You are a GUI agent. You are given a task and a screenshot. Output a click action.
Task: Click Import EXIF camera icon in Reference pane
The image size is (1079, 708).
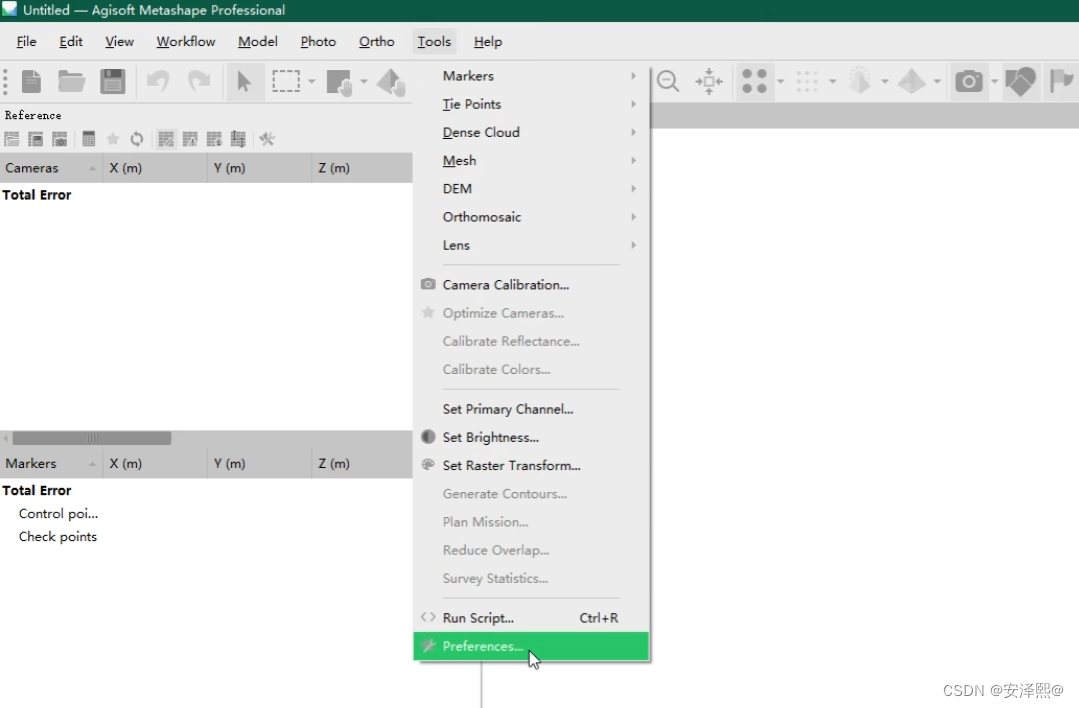click(x=60, y=139)
